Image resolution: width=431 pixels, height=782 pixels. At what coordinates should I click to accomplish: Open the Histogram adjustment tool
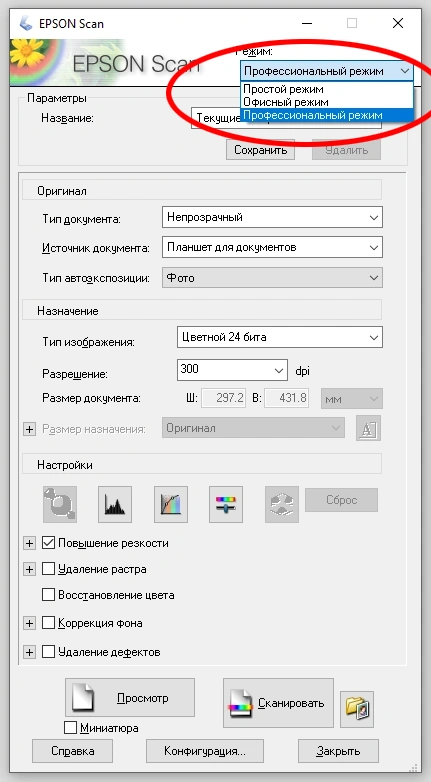point(115,504)
